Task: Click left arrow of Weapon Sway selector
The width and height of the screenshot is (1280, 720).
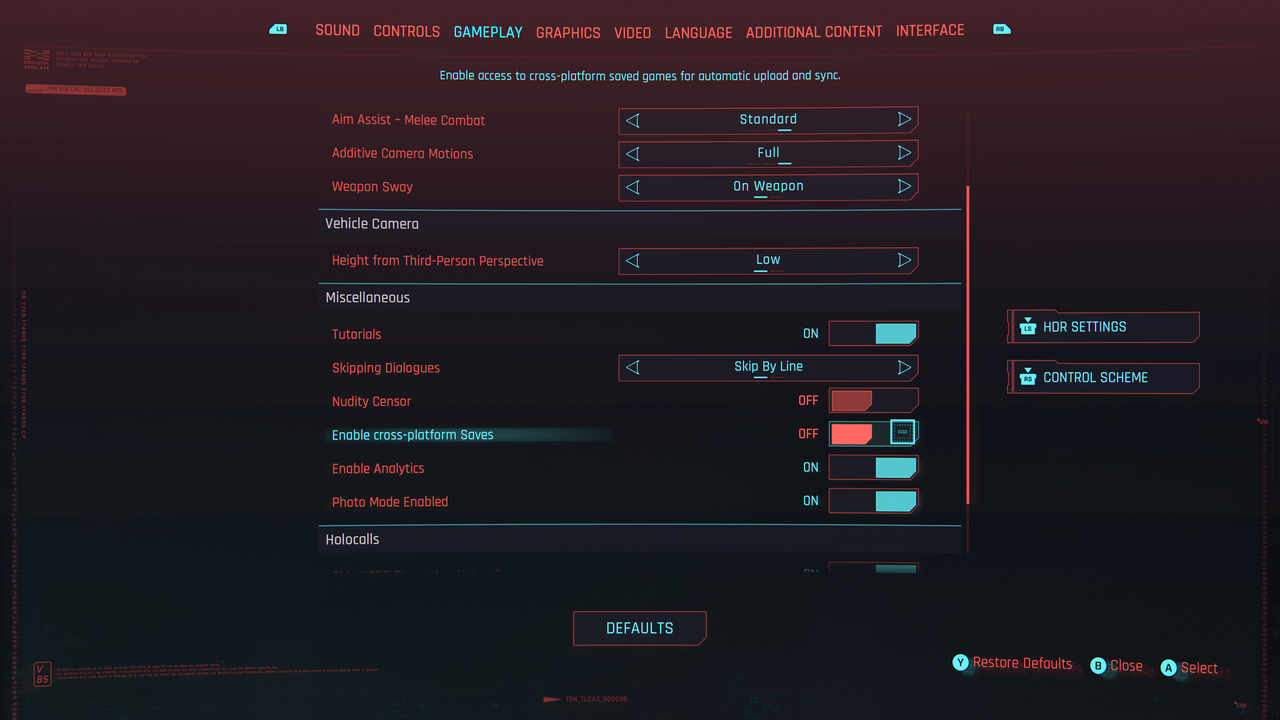Action: [x=632, y=187]
